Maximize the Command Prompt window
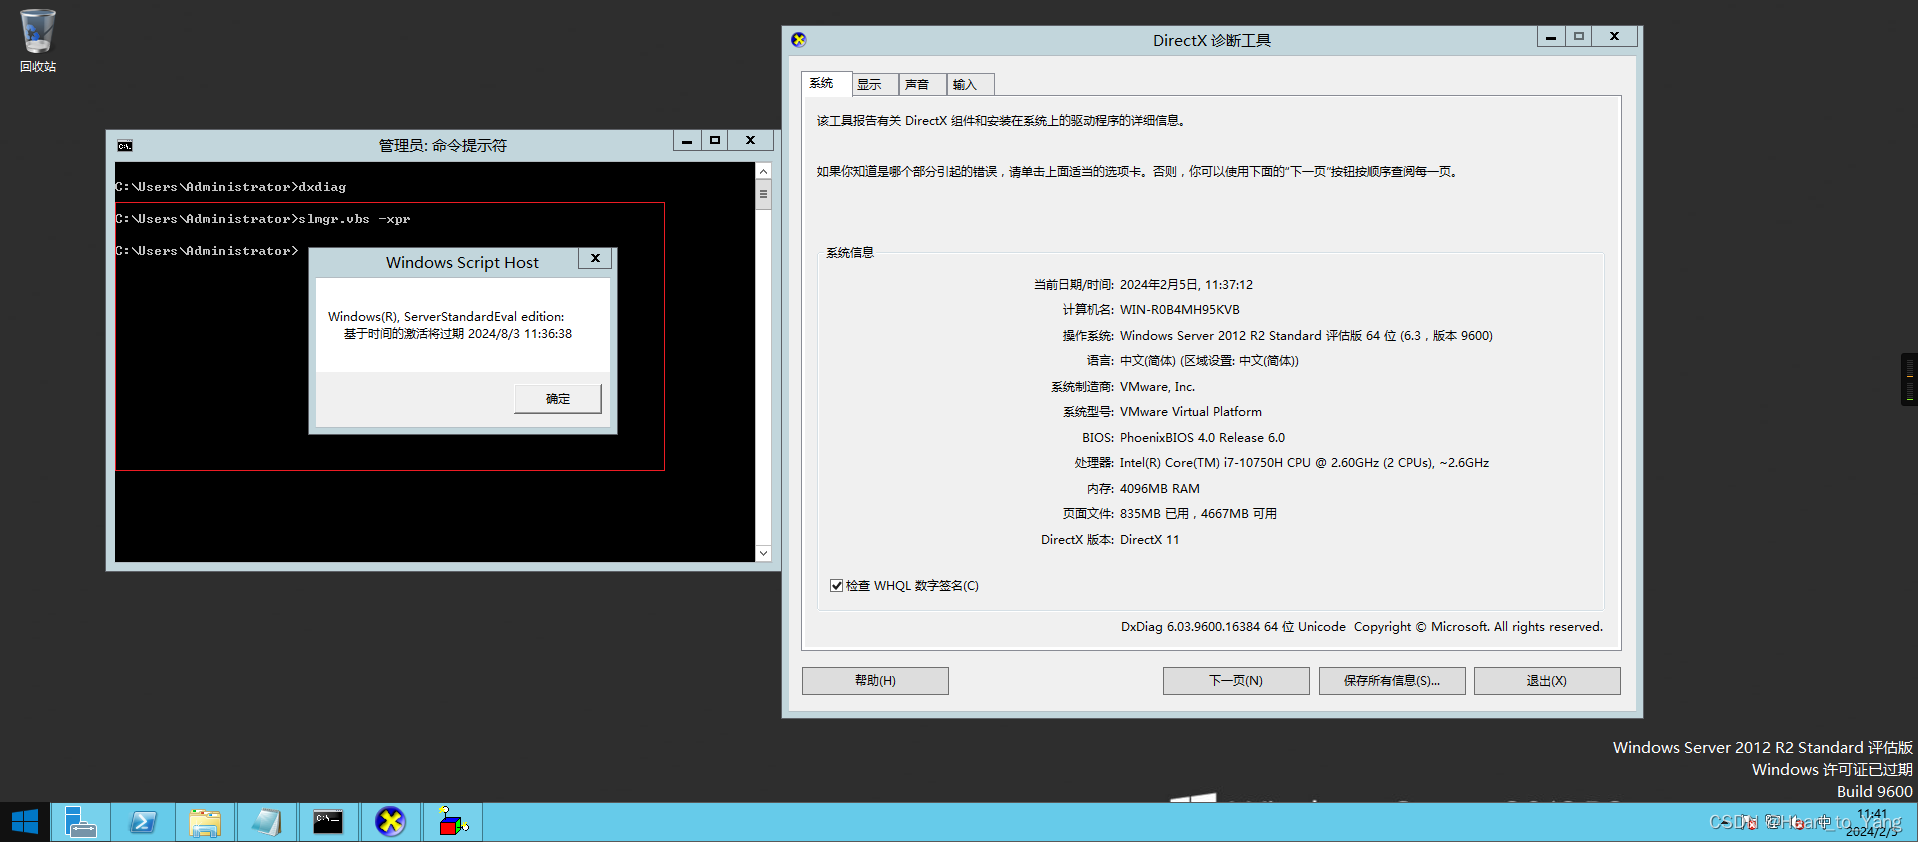This screenshot has width=1918, height=842. point(714,141)
